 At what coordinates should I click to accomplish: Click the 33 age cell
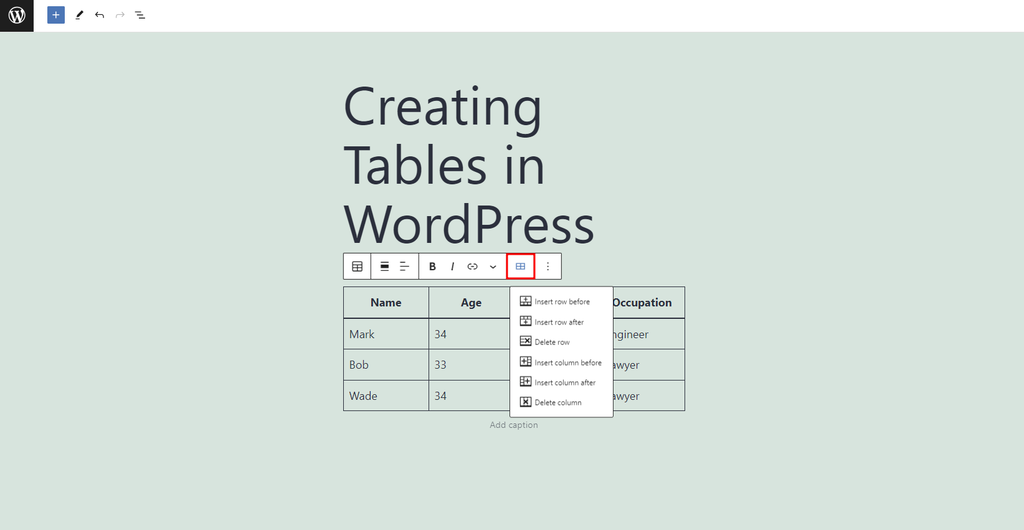click(x=470, y=365)
